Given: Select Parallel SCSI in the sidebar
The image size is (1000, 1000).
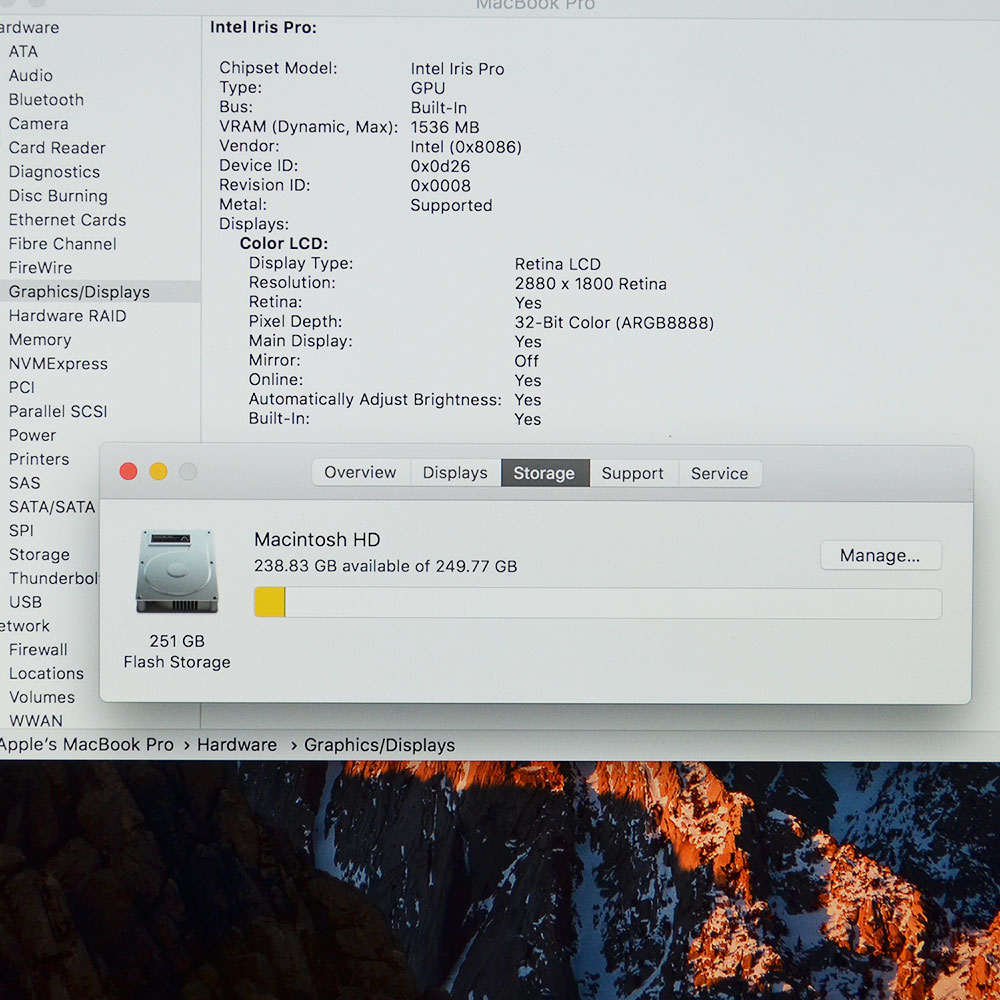Looking at the screenshot, I should (58, 411).
